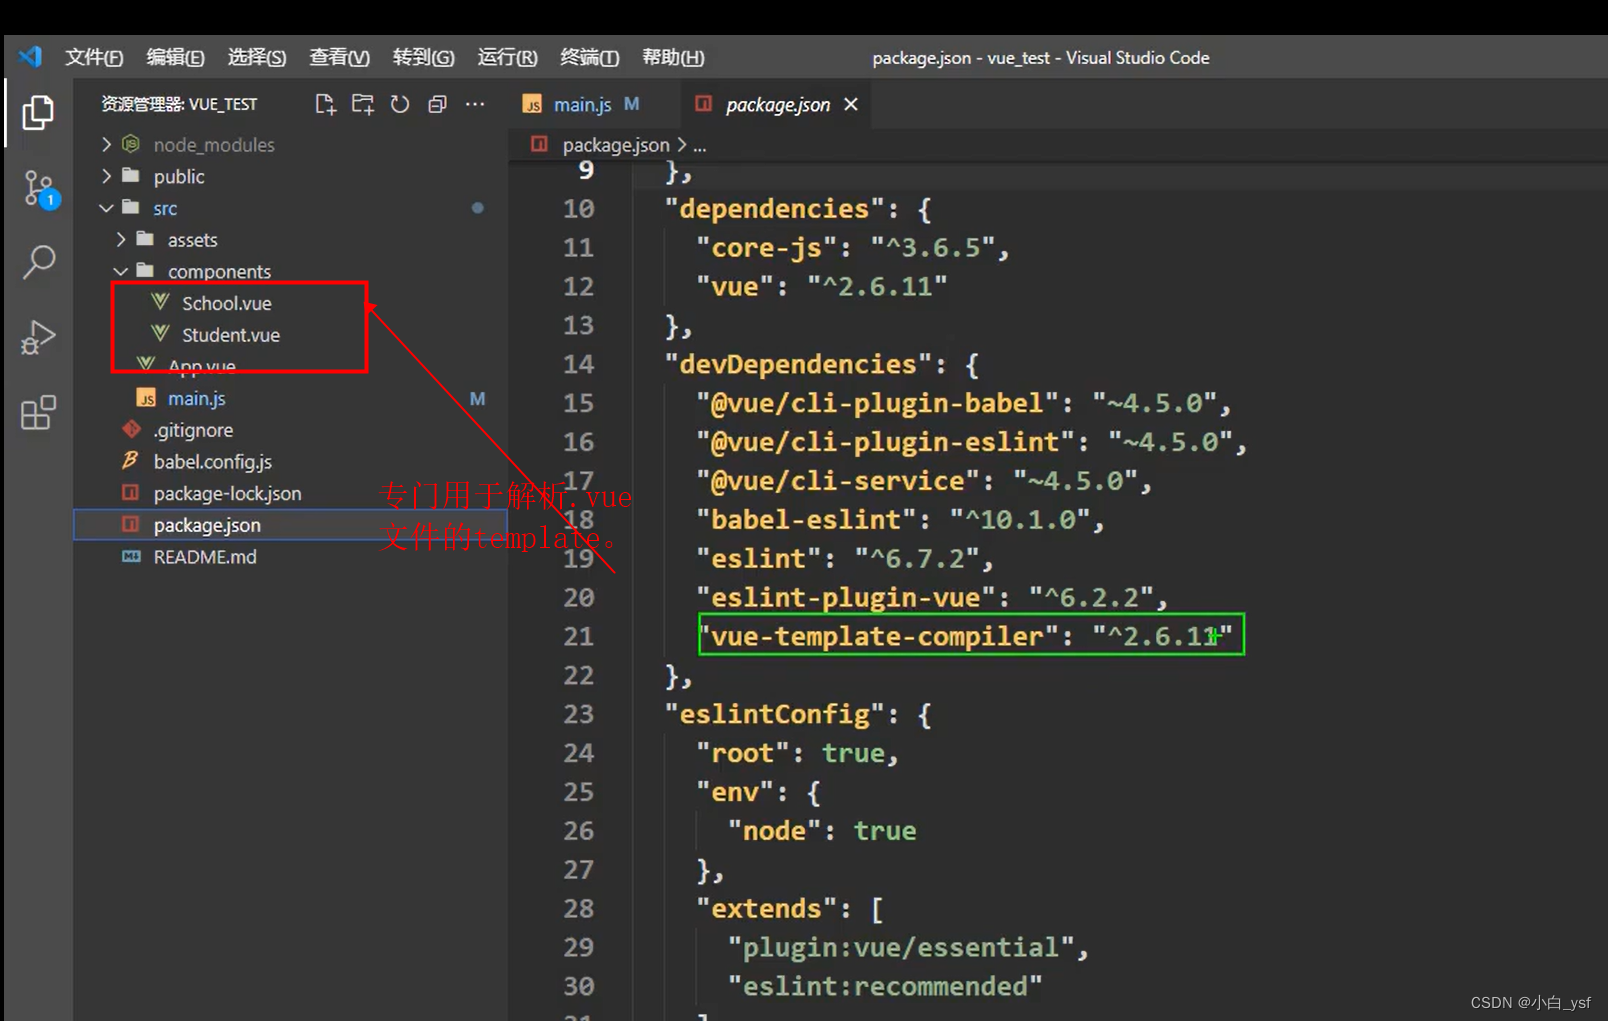This screenshot has width=1608, height=1021.
Task: Expand the assets folder chevron
Action: tap(121, 240)
